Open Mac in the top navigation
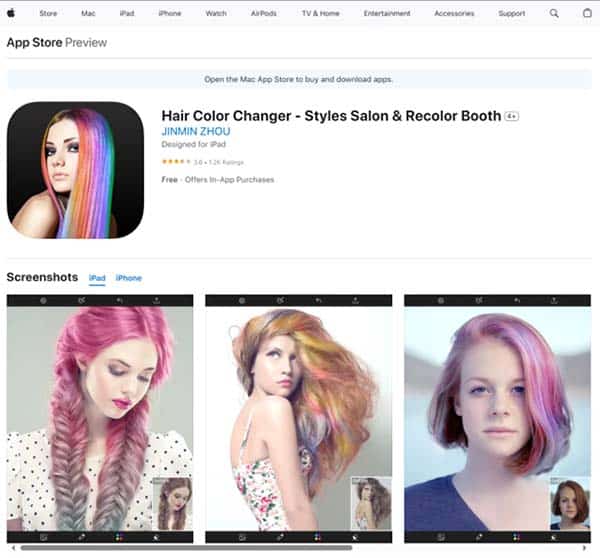Viewport: 600px width, 558px height. pos(88,13)
